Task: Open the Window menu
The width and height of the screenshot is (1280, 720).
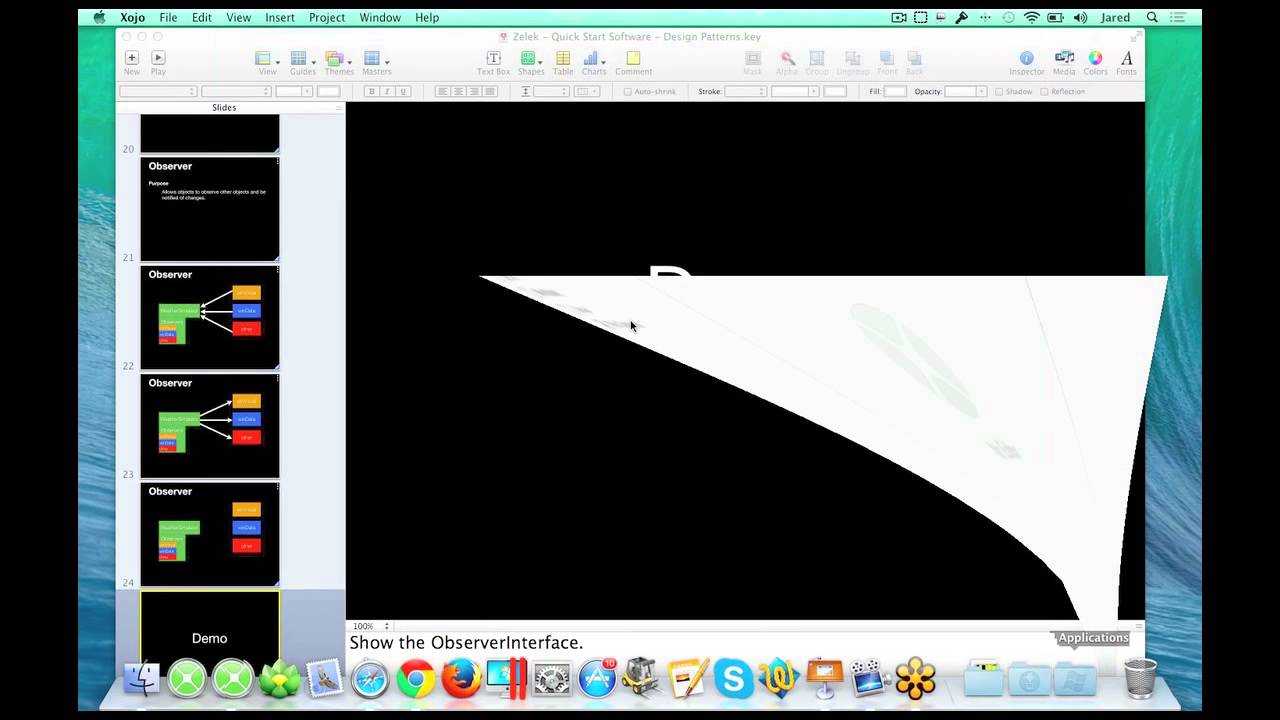Action: click(x=380, y=17)
